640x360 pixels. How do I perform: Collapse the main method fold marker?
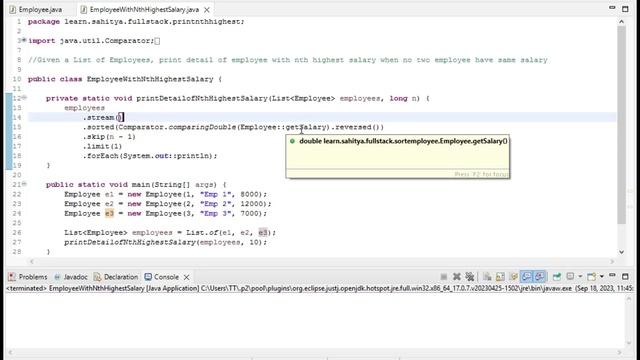pos(24,184)
